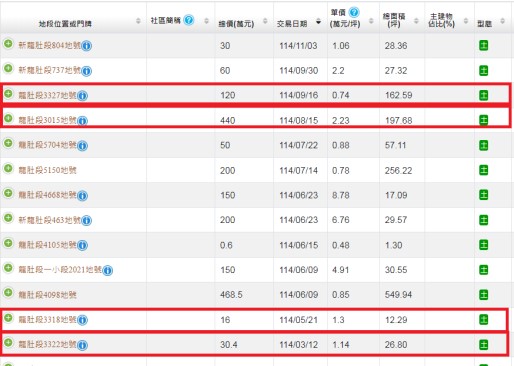Select transaction date 114/05/21
Screen dimensions: 514x366
(299, 320)
